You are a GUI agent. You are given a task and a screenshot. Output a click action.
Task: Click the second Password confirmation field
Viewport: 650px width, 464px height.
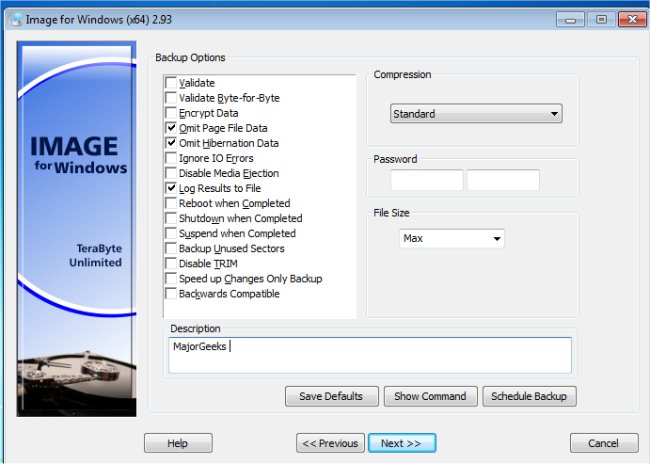(503, 180)
